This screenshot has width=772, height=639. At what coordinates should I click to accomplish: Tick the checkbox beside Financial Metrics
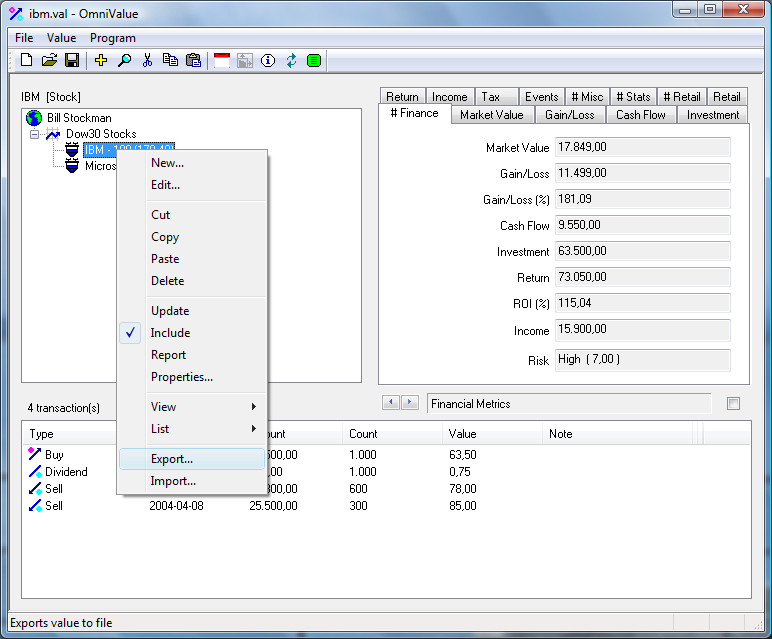click(733, 404)
